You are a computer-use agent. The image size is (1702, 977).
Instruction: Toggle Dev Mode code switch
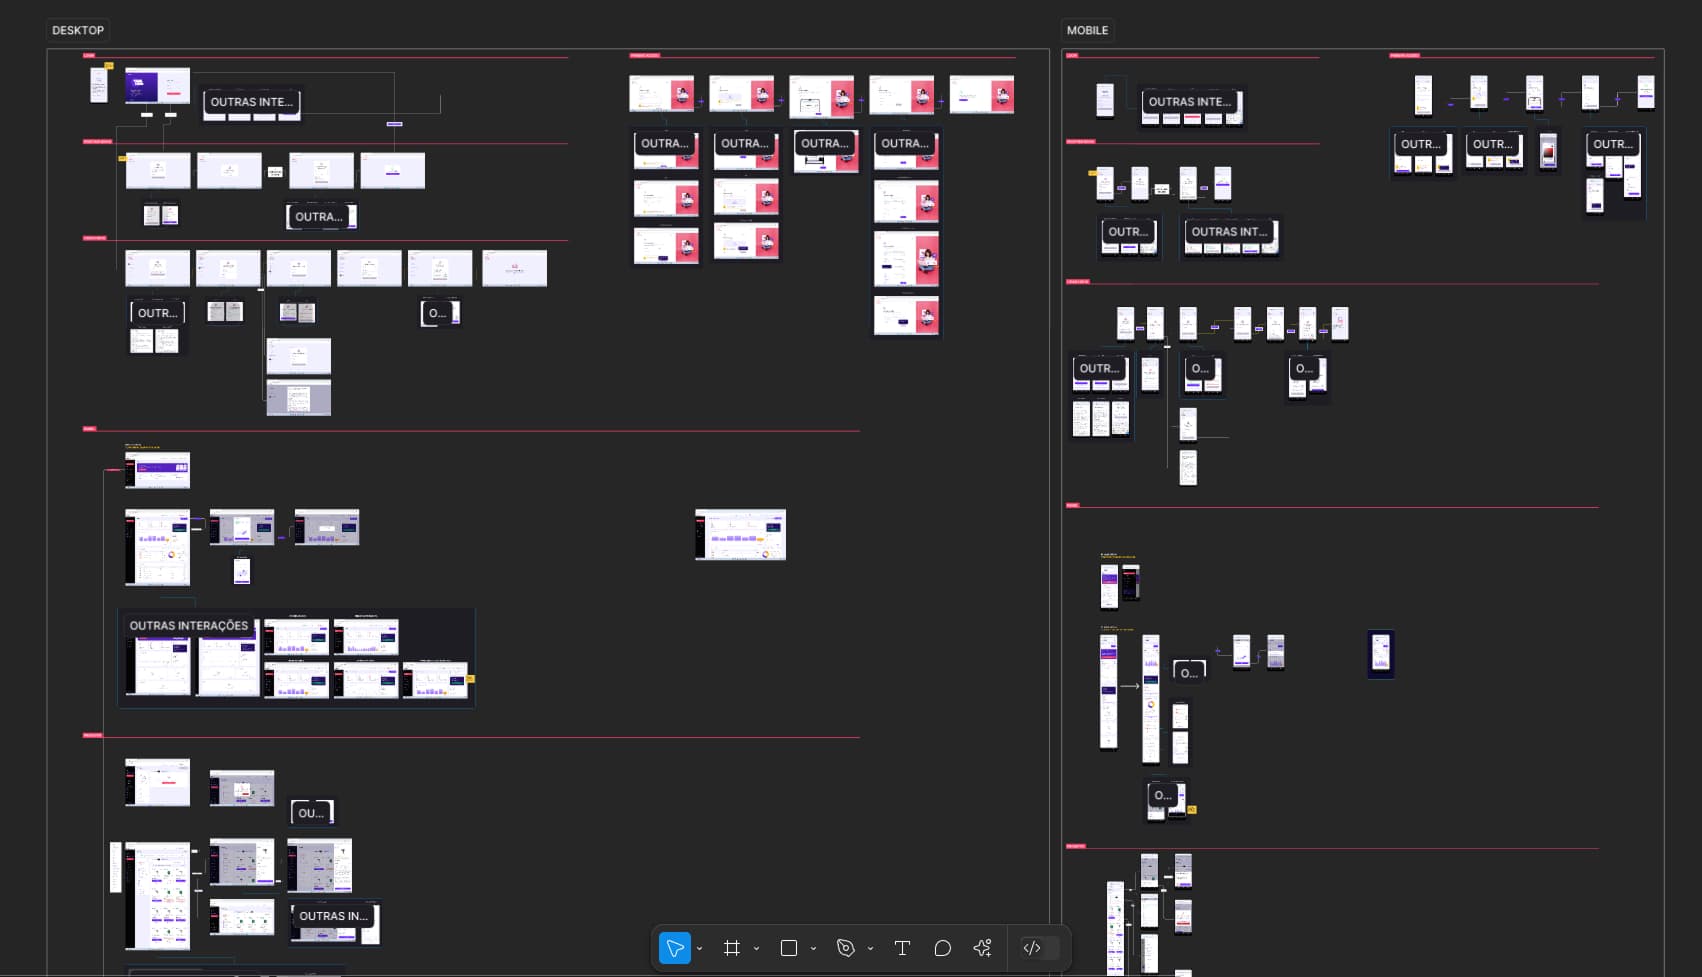coord(1039,948)
